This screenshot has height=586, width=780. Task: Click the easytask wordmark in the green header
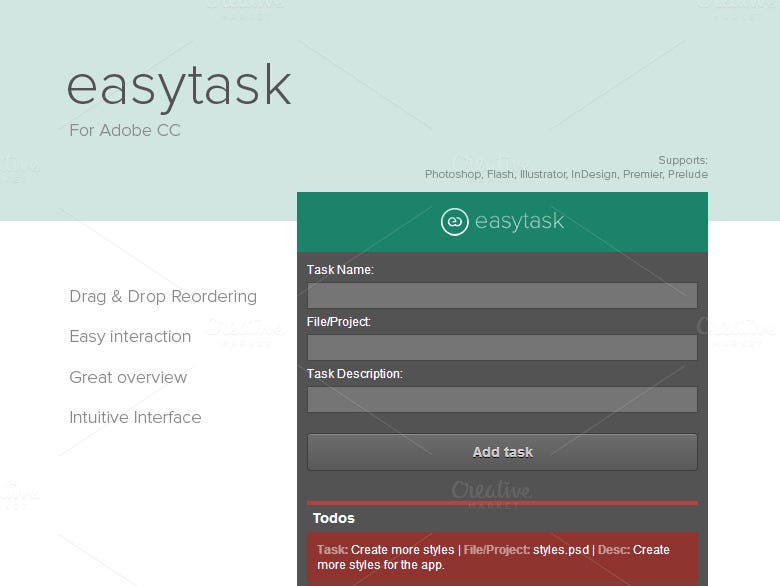point(519,221)
